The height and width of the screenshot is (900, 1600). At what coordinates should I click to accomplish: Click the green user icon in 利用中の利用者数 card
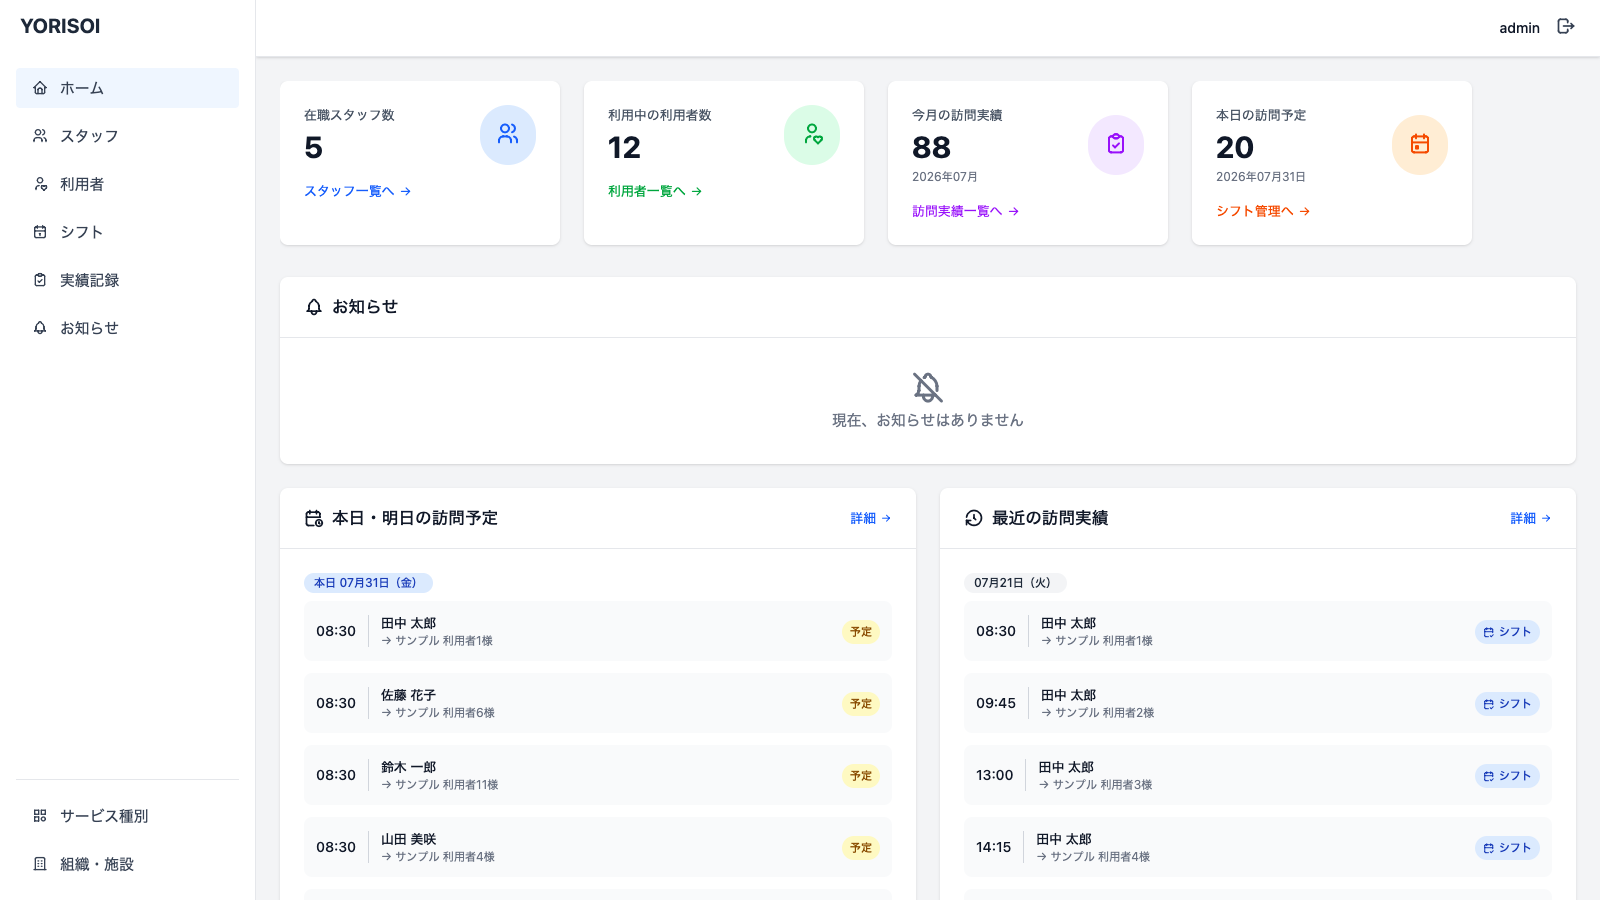coord(812,134)
